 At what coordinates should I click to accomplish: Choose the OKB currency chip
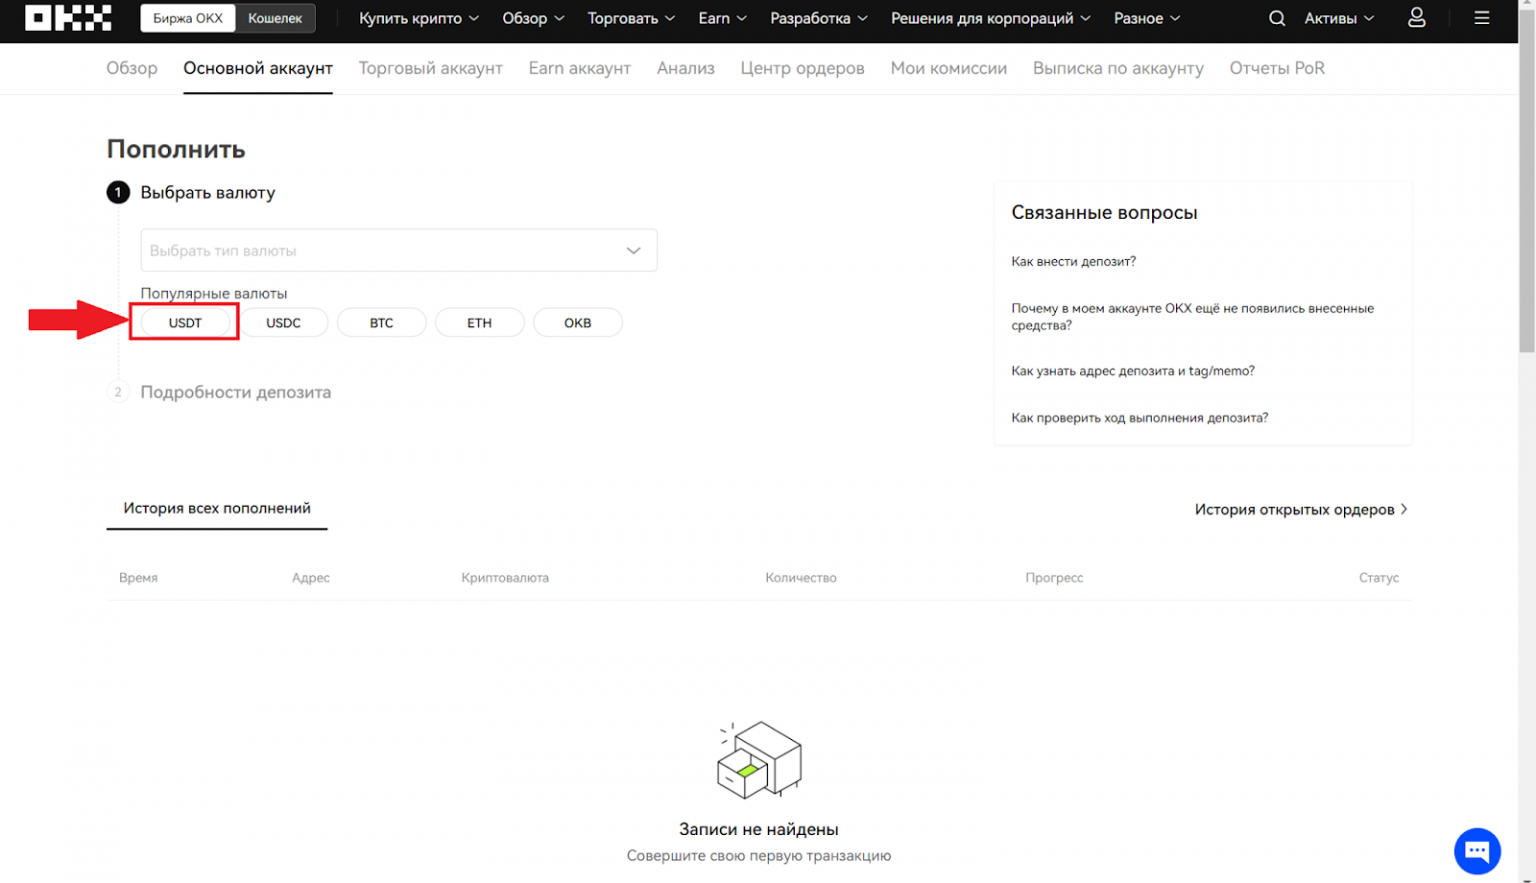coord(577,323)
